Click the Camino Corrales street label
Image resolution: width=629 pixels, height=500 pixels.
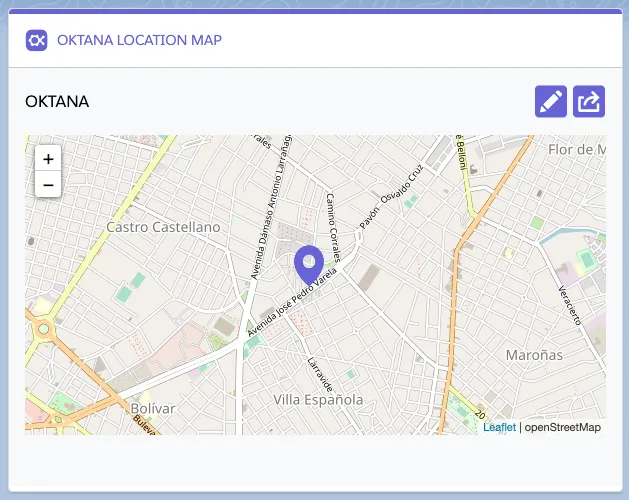pyautogui.click(x=333, y=227)
